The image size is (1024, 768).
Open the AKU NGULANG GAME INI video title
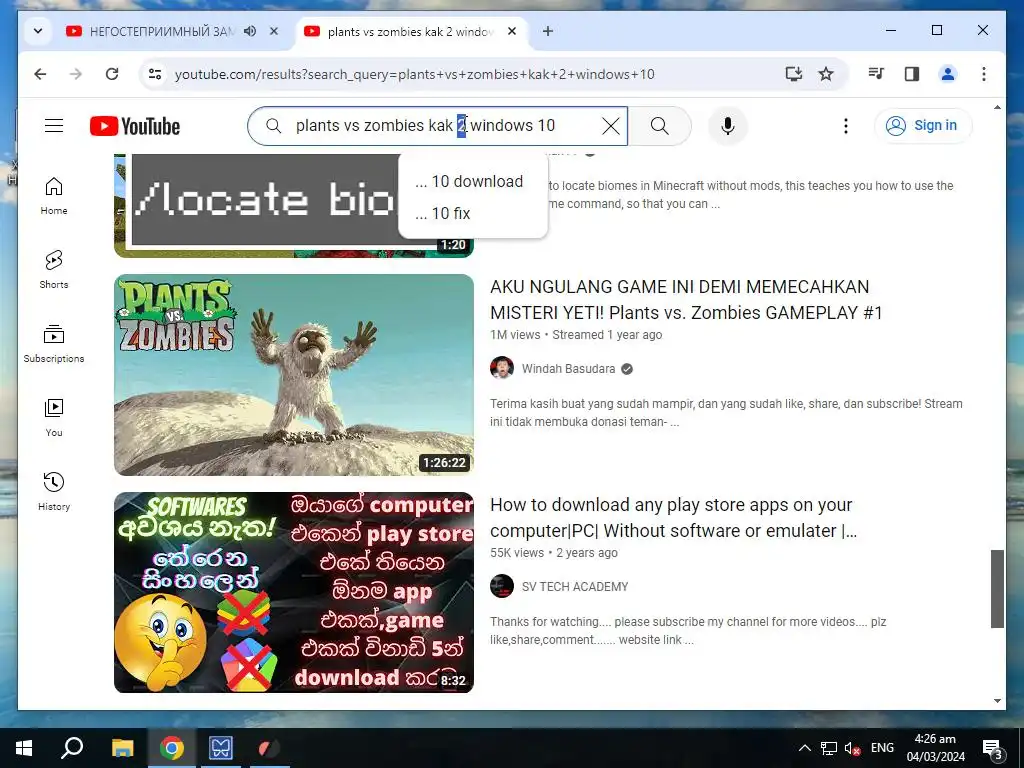686,300
